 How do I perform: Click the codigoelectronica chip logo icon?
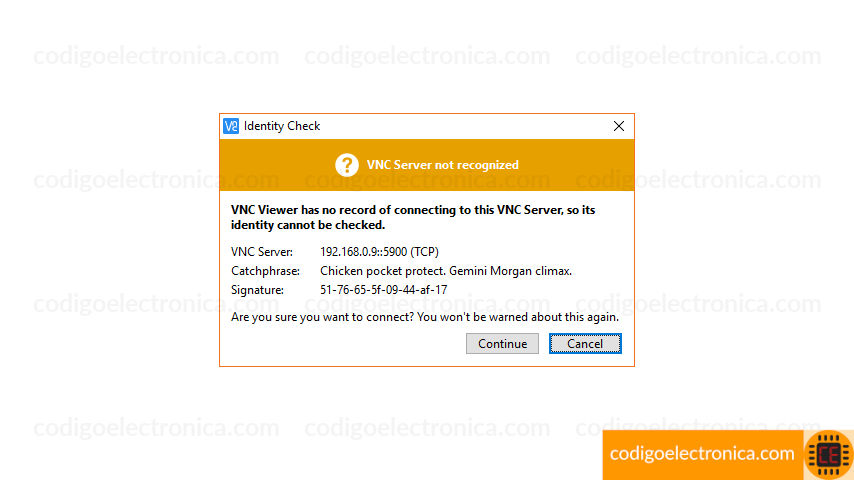(828, 454)
